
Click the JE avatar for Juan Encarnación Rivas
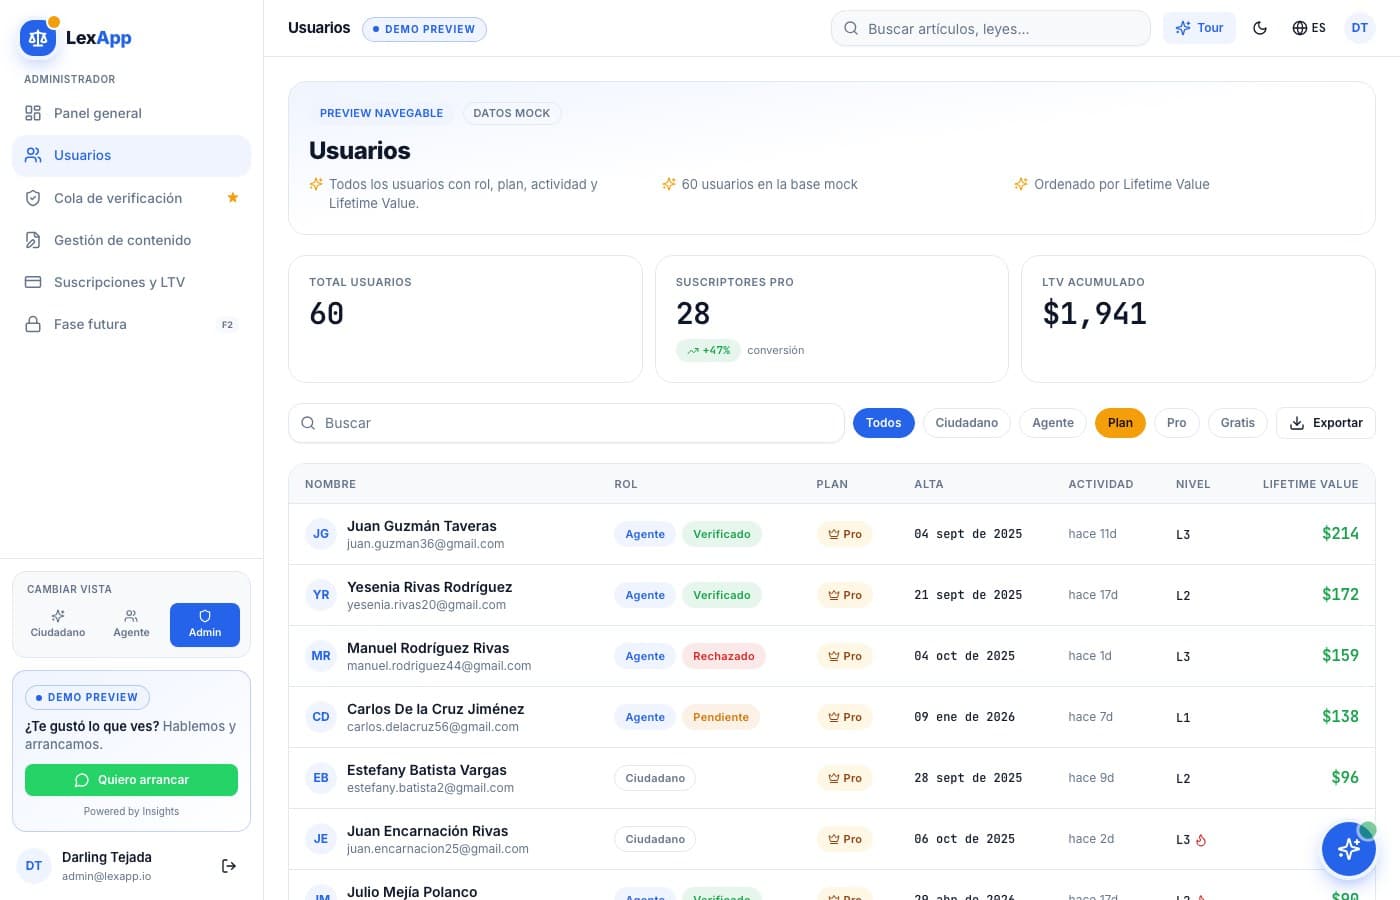pos(321,839)
